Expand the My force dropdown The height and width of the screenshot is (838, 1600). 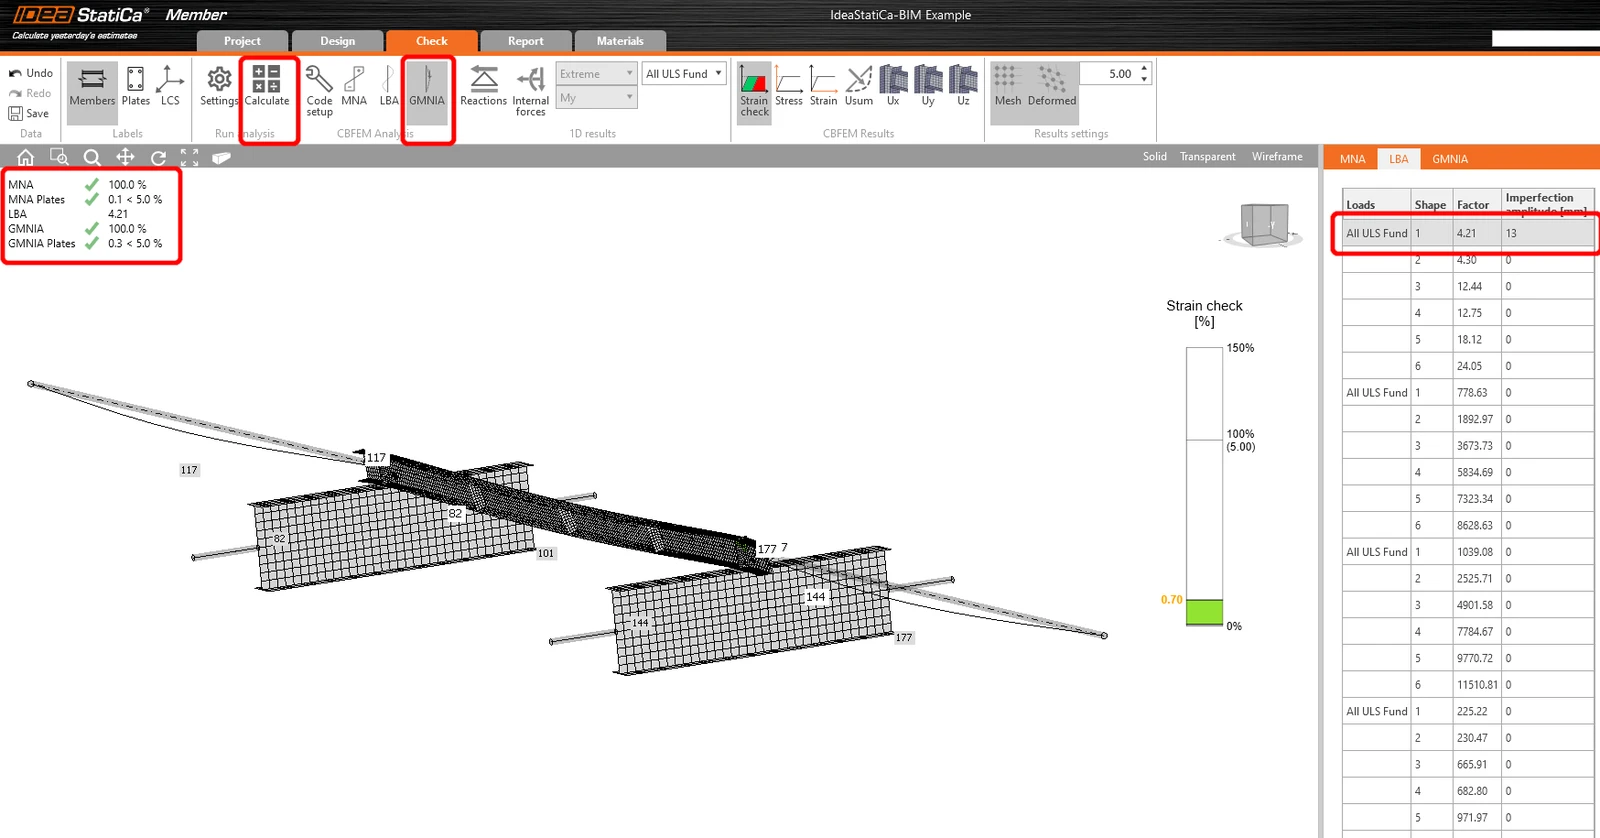click(x=597, y=98)
